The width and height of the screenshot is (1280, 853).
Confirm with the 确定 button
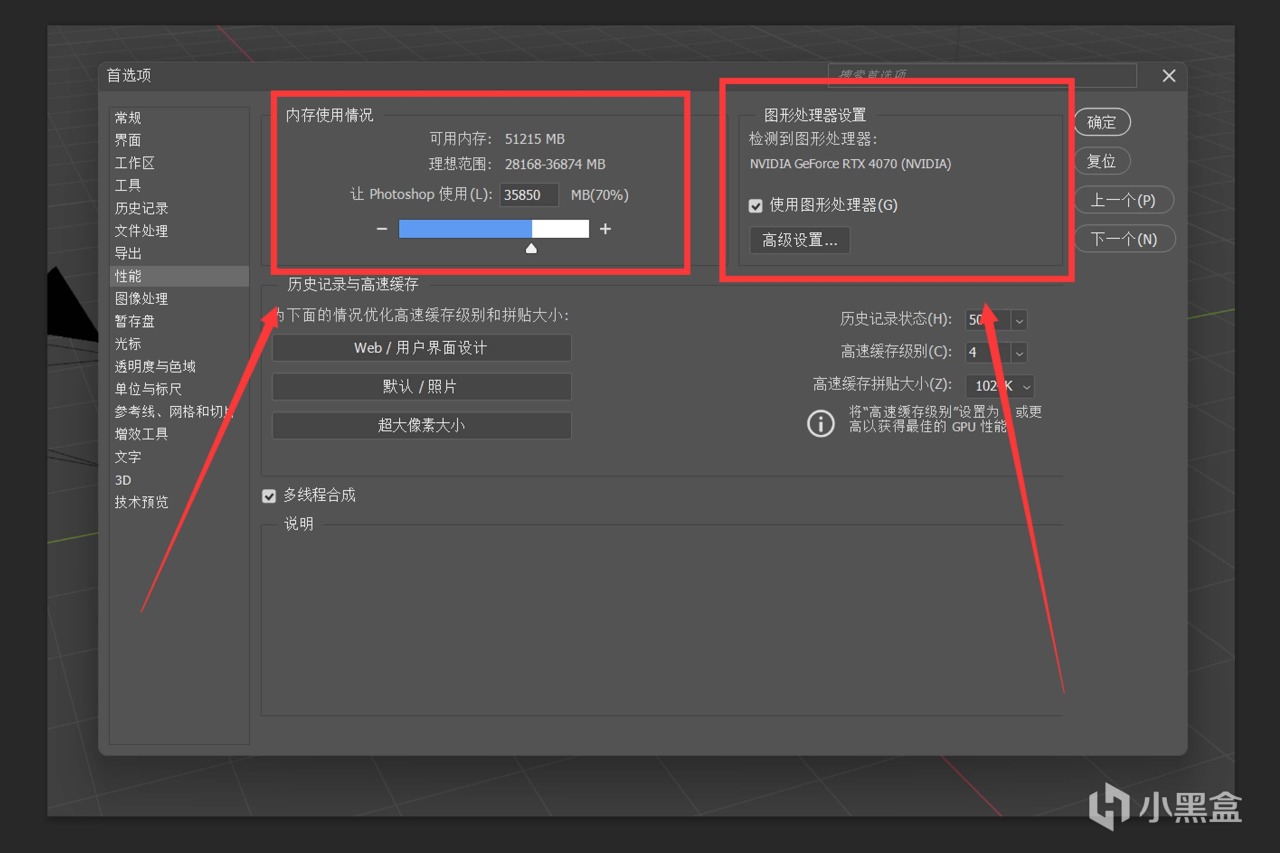pos(1102,122)
